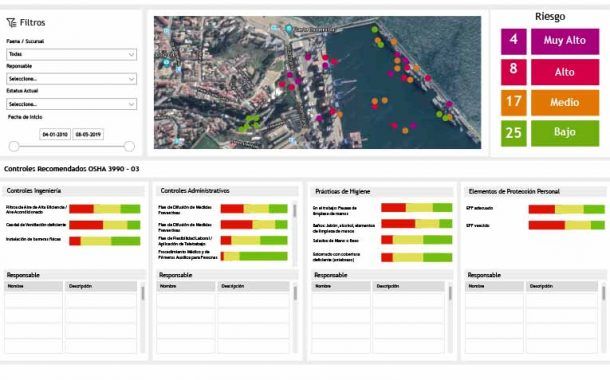Select the purple tile showing 4
Image resolution: width=610 pixels, height=380 pixels.
coord(514,41)
